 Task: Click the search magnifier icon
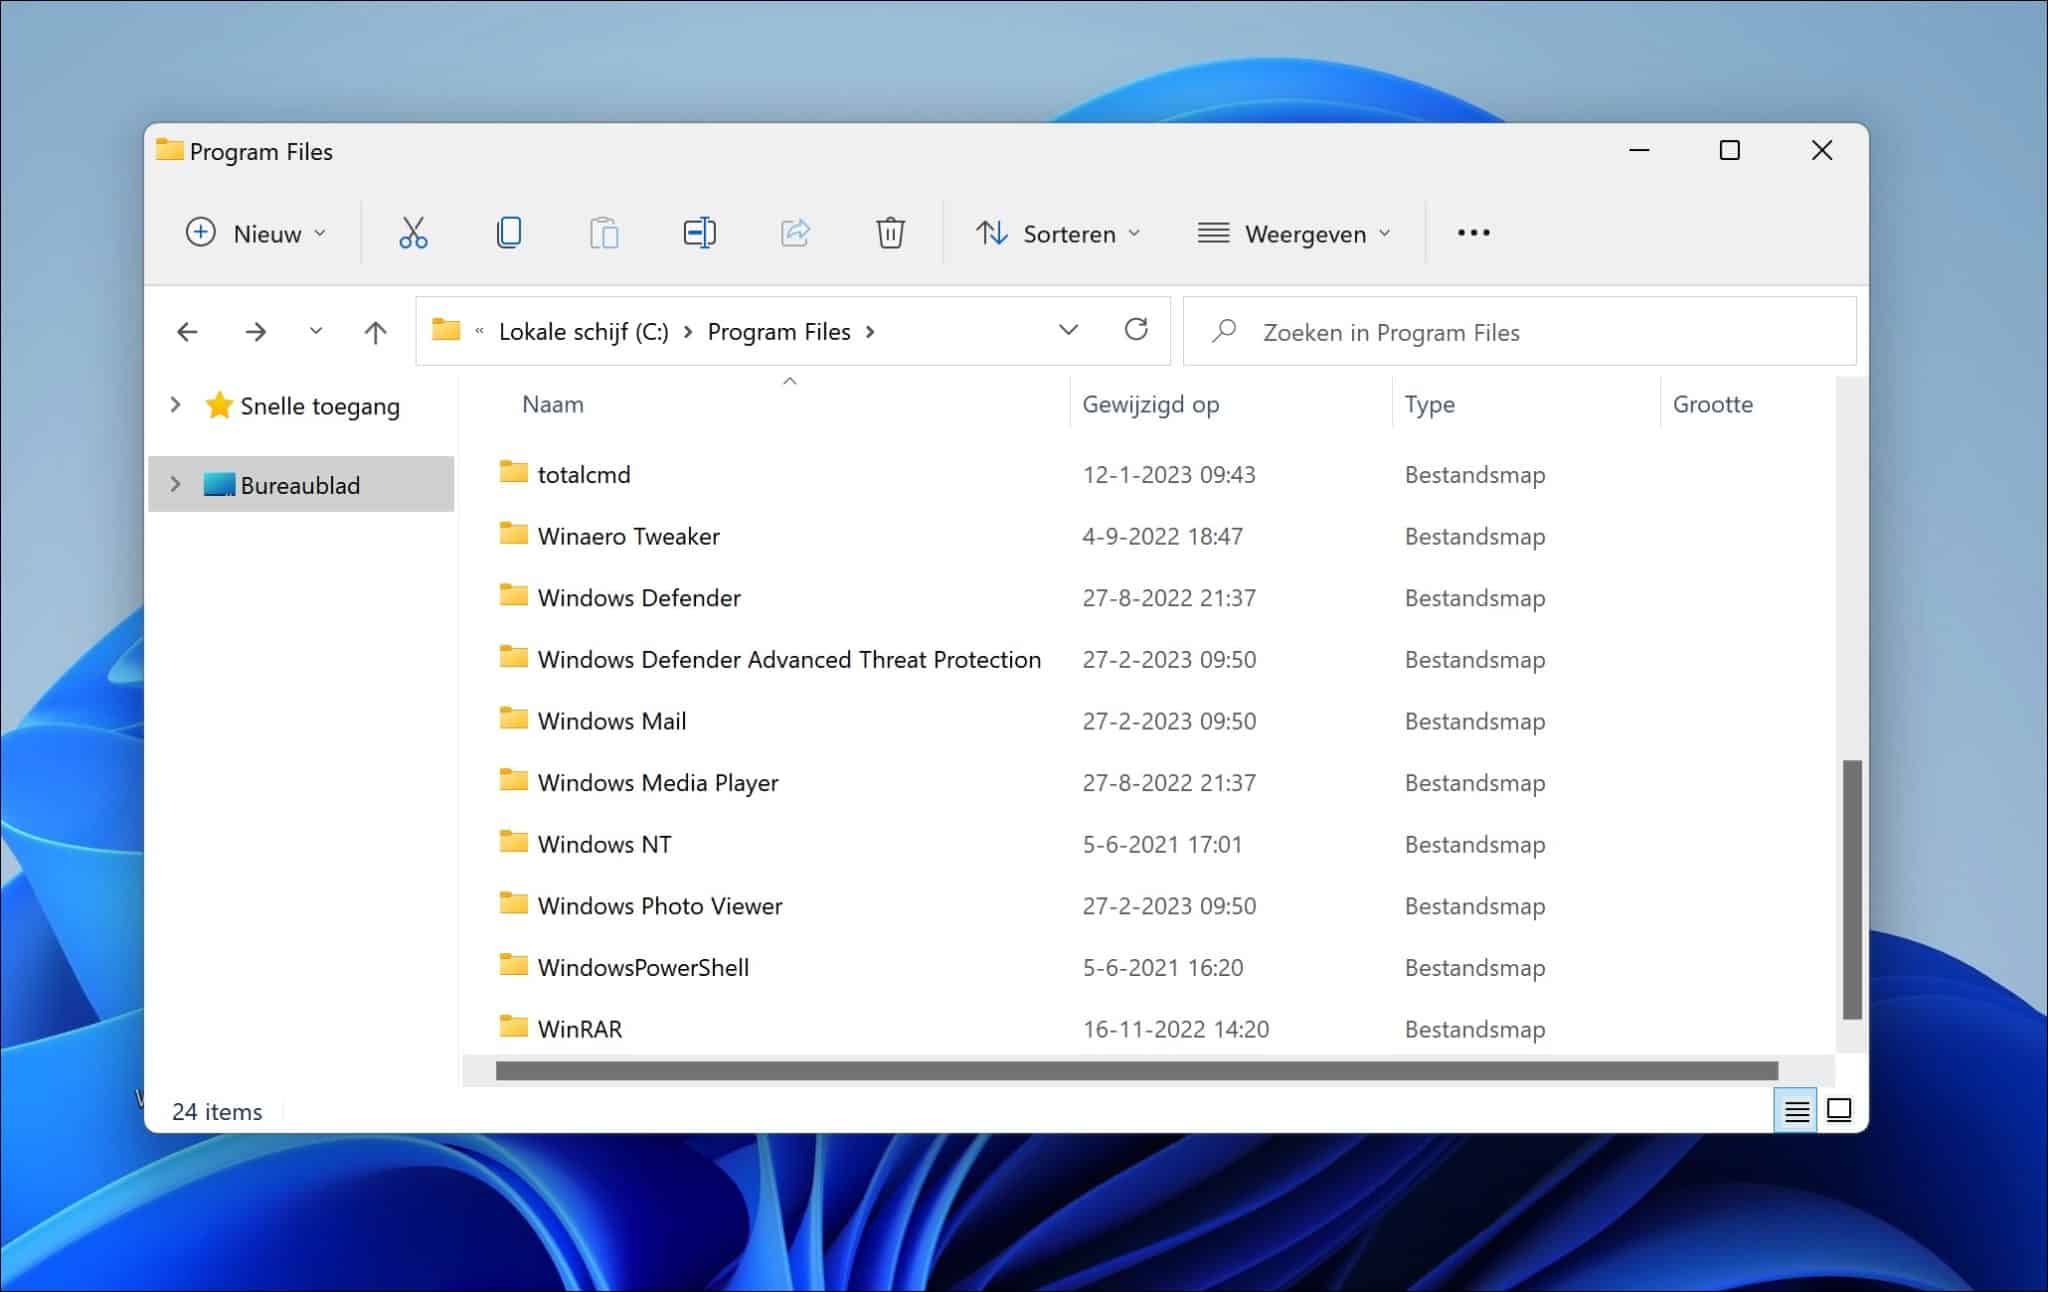1224,331
